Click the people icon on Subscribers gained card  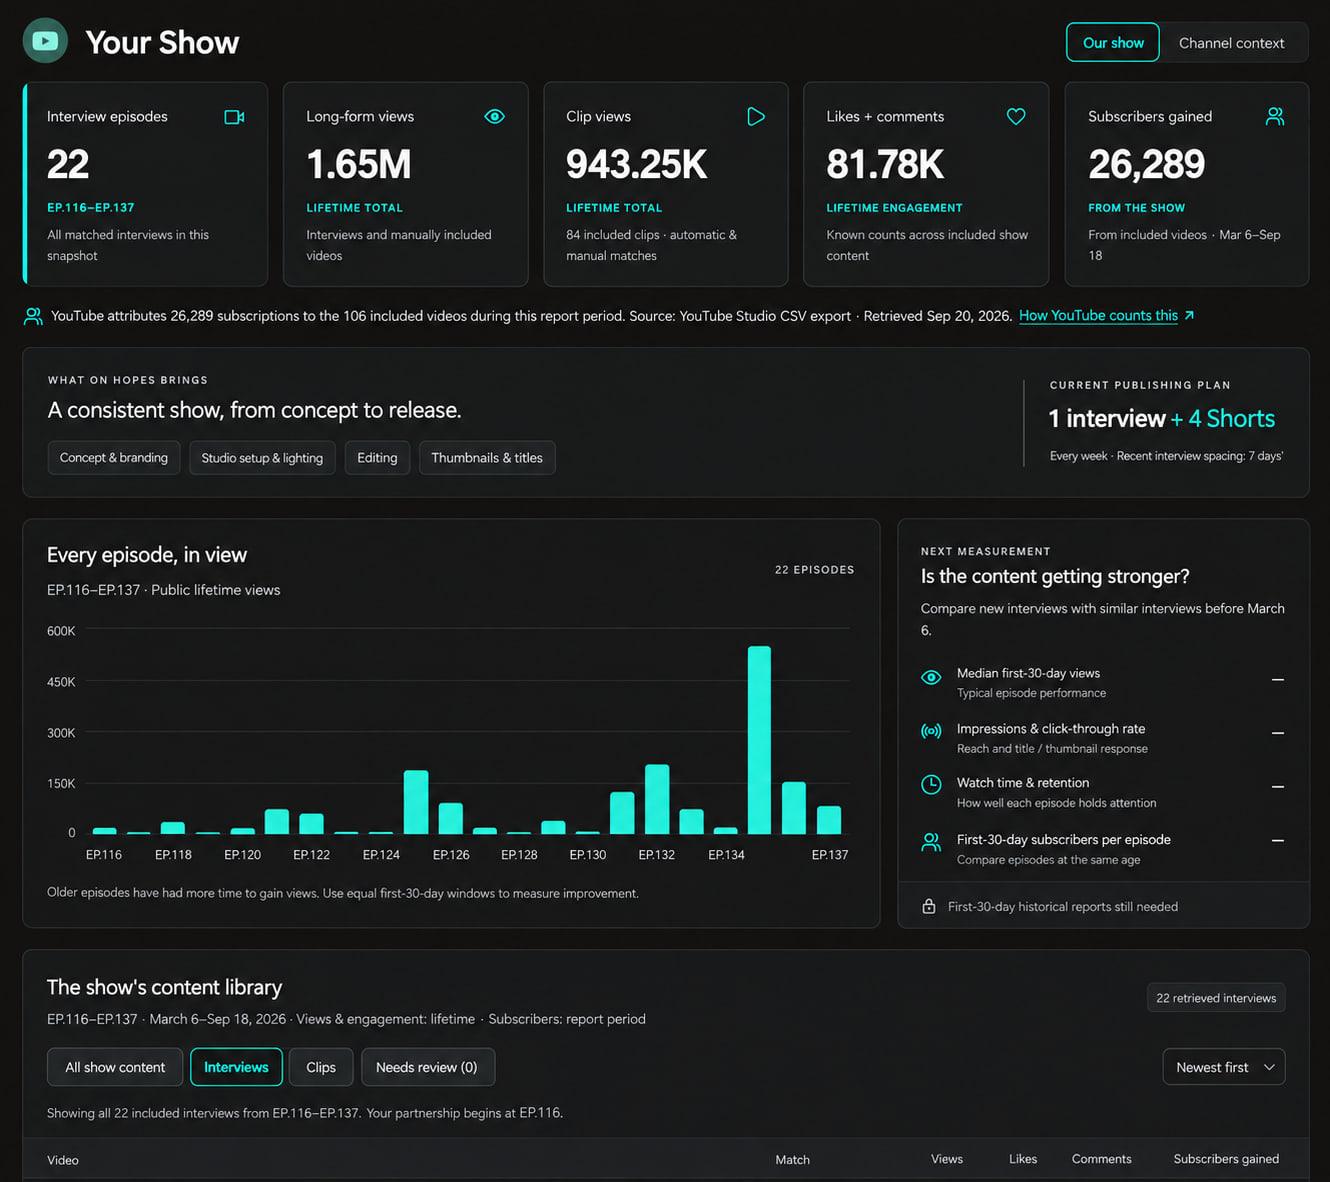(x=1275, y=117)
